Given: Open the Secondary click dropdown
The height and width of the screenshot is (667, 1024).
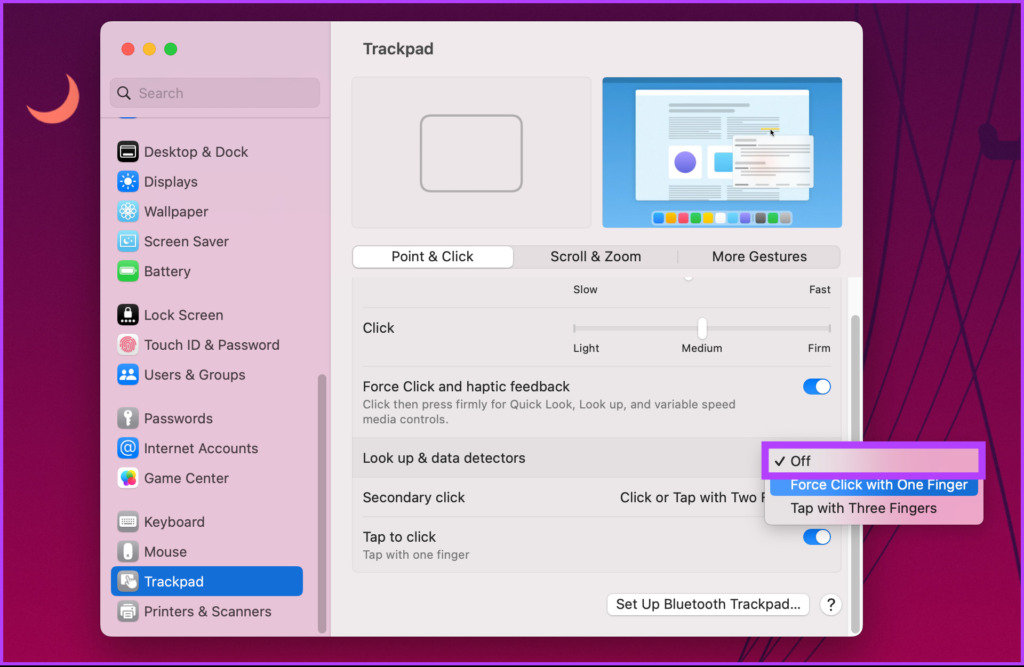Looking at the screenshot, I should (692, 498).
